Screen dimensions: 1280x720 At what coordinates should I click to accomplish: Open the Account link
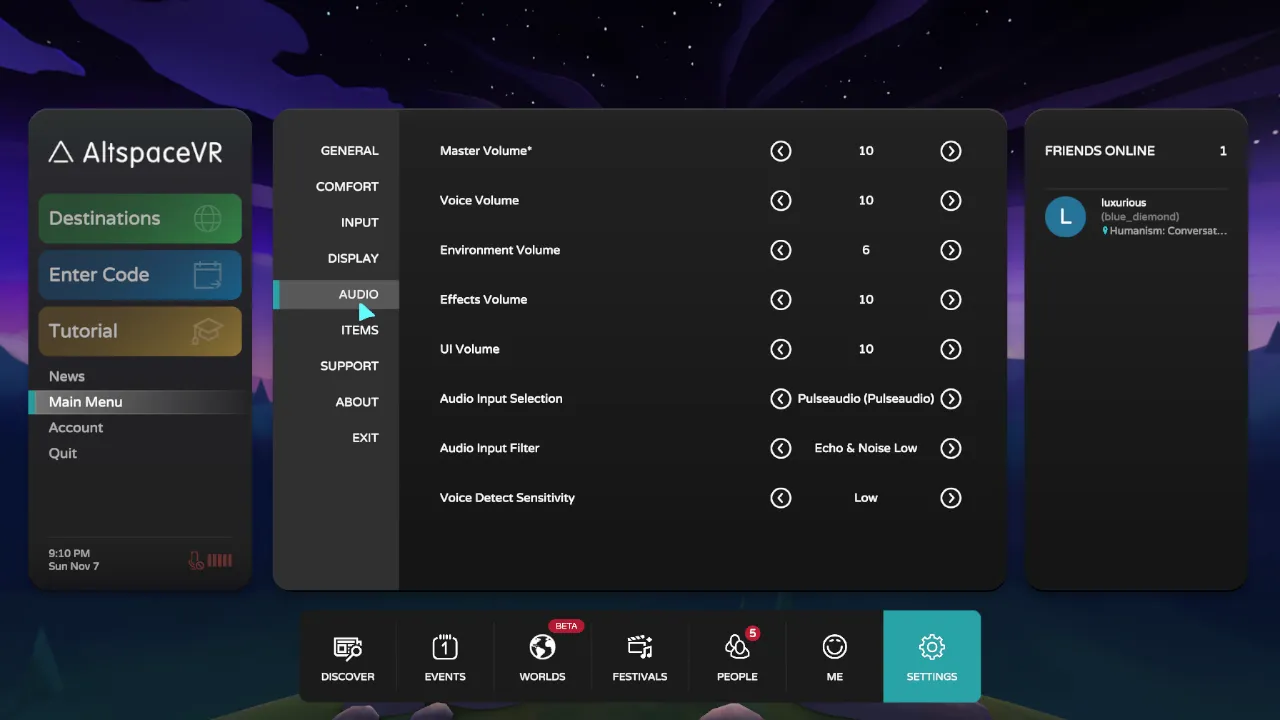click(x=76, y=428)
